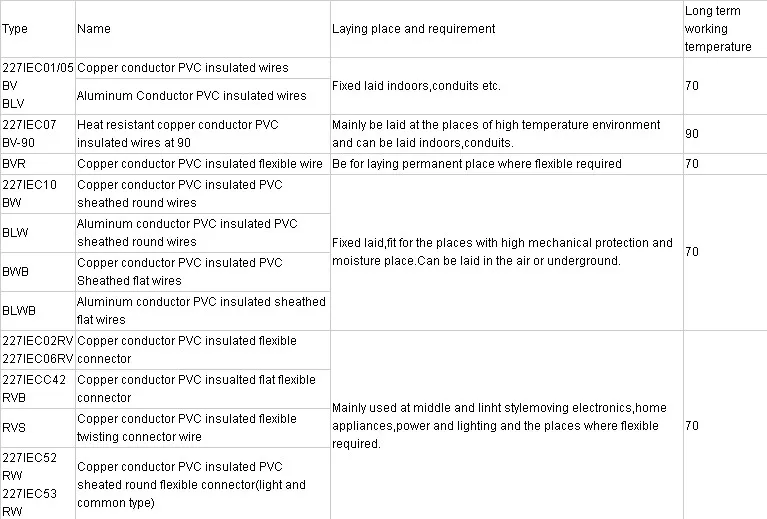Click the RVS type cell
767x519 pixels.
coord(15,428)
